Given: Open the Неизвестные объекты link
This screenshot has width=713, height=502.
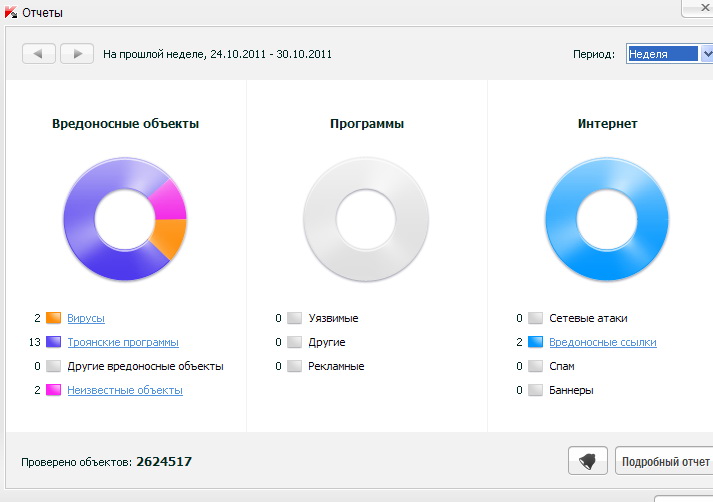Looking at the screenshot, I should click(125, 390).
